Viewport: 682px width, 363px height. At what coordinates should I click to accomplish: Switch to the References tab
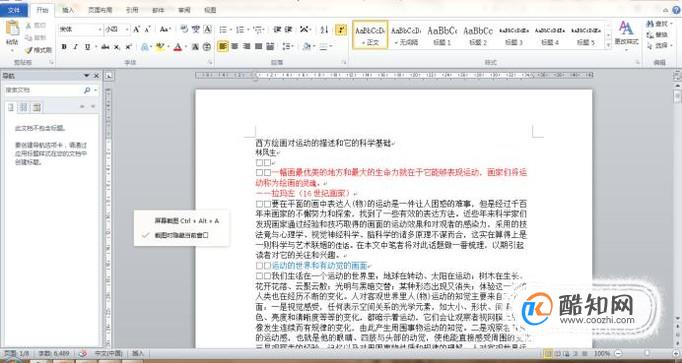tap(132, 10)
